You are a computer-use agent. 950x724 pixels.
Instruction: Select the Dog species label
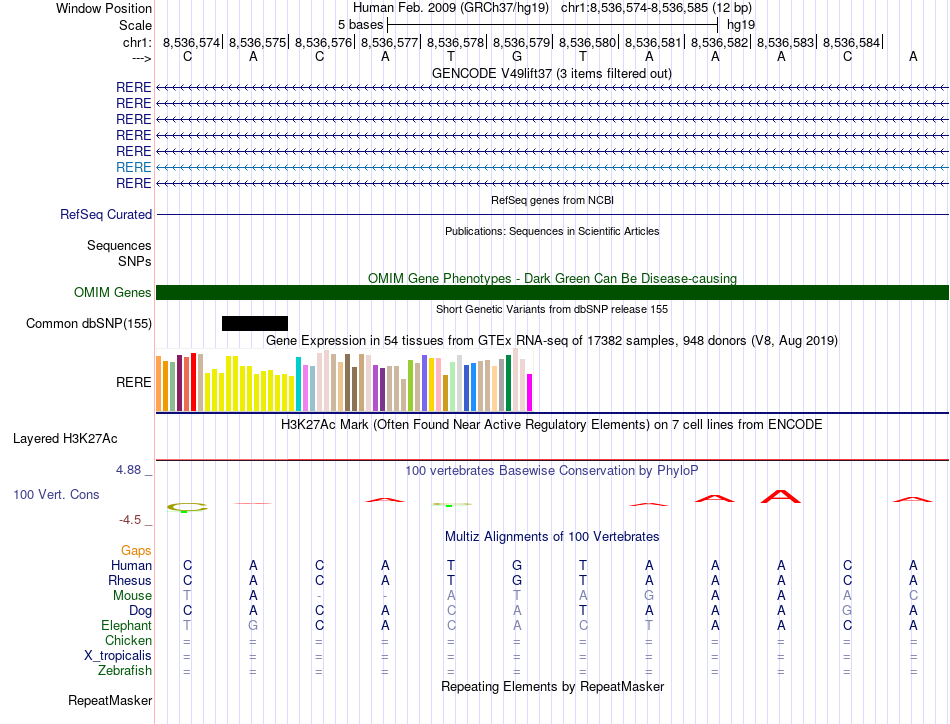tap(140, 611)
